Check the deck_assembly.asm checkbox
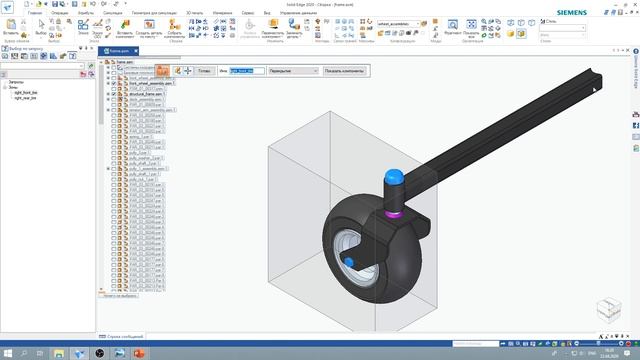The width and height of the screenshot is (640, 360). (x=114, y=99)
